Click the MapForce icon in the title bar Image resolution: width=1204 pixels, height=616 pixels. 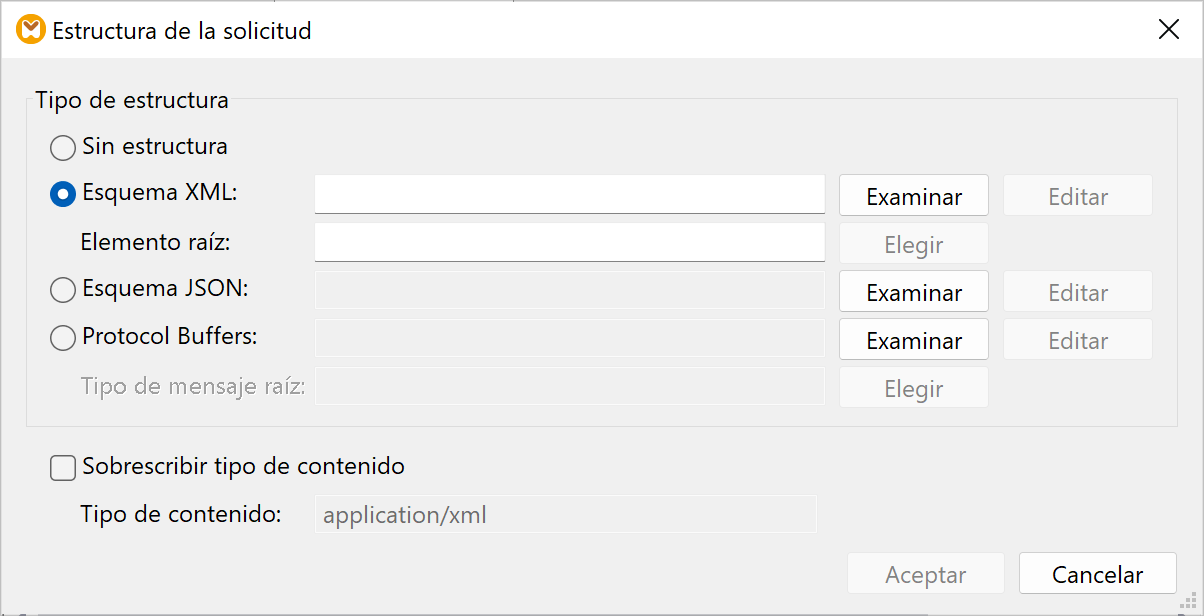pos(30,30)
